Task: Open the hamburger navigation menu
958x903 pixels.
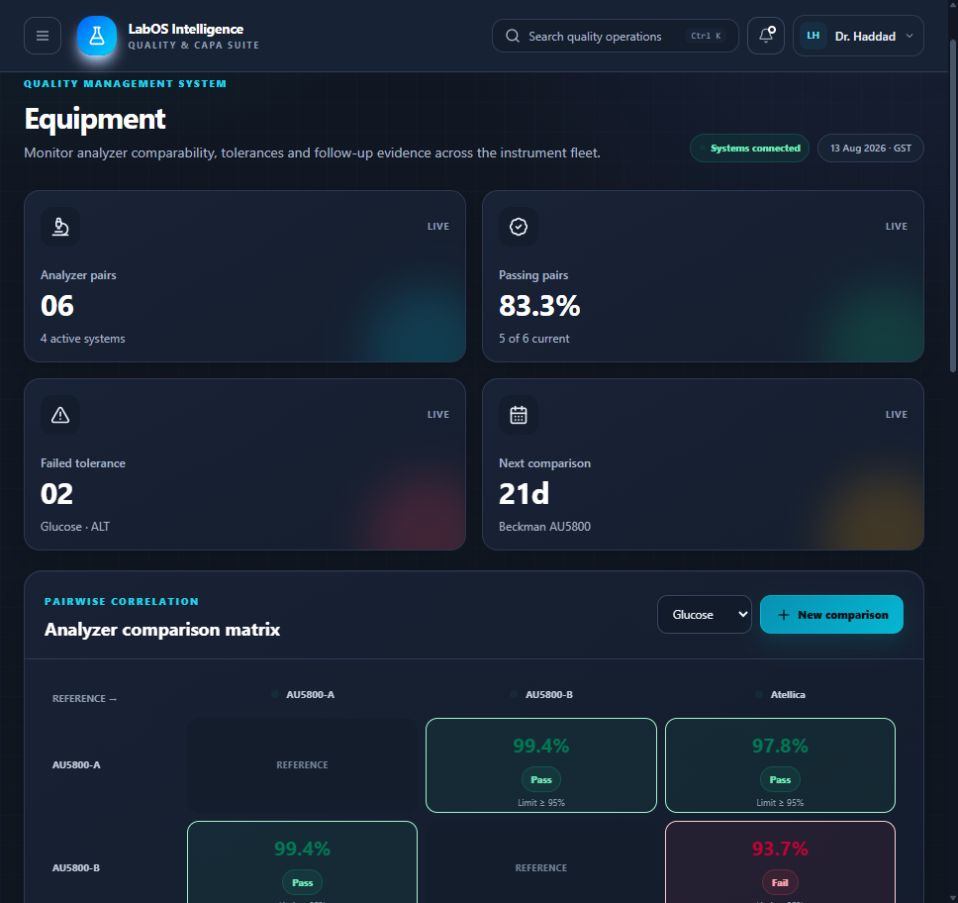Action: click(42, 36)
